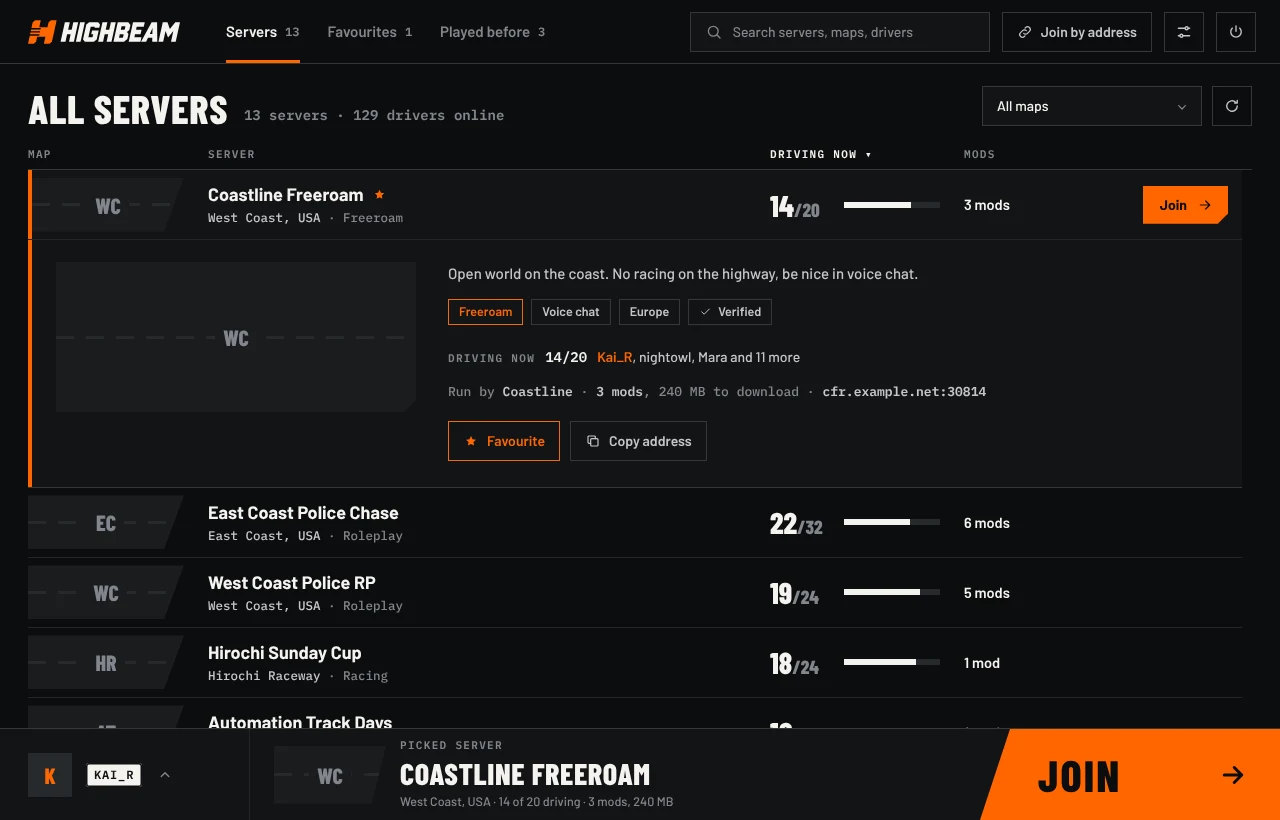Image resolution: width=1280 pixels, height=820 pixels.
Task: Add Coastline Freeroam to Favourites
Action: 504,441
